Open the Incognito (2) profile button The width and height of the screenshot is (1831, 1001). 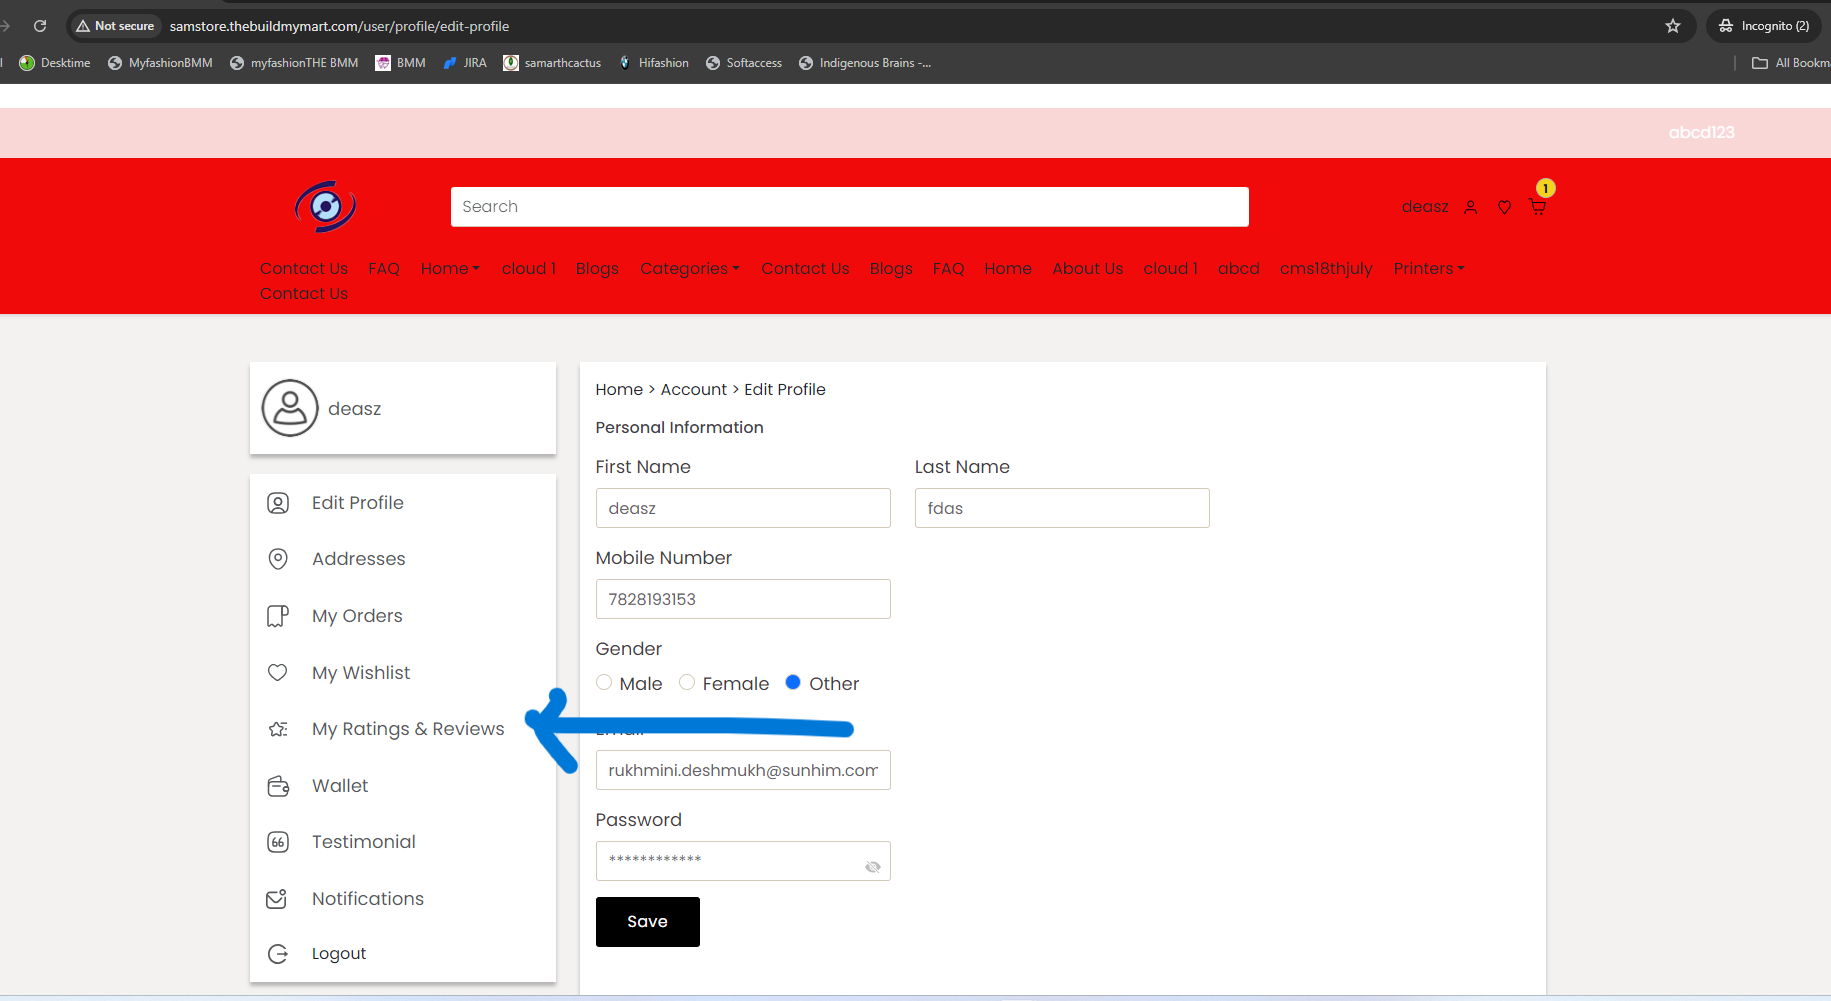[x=1764, y=26]
